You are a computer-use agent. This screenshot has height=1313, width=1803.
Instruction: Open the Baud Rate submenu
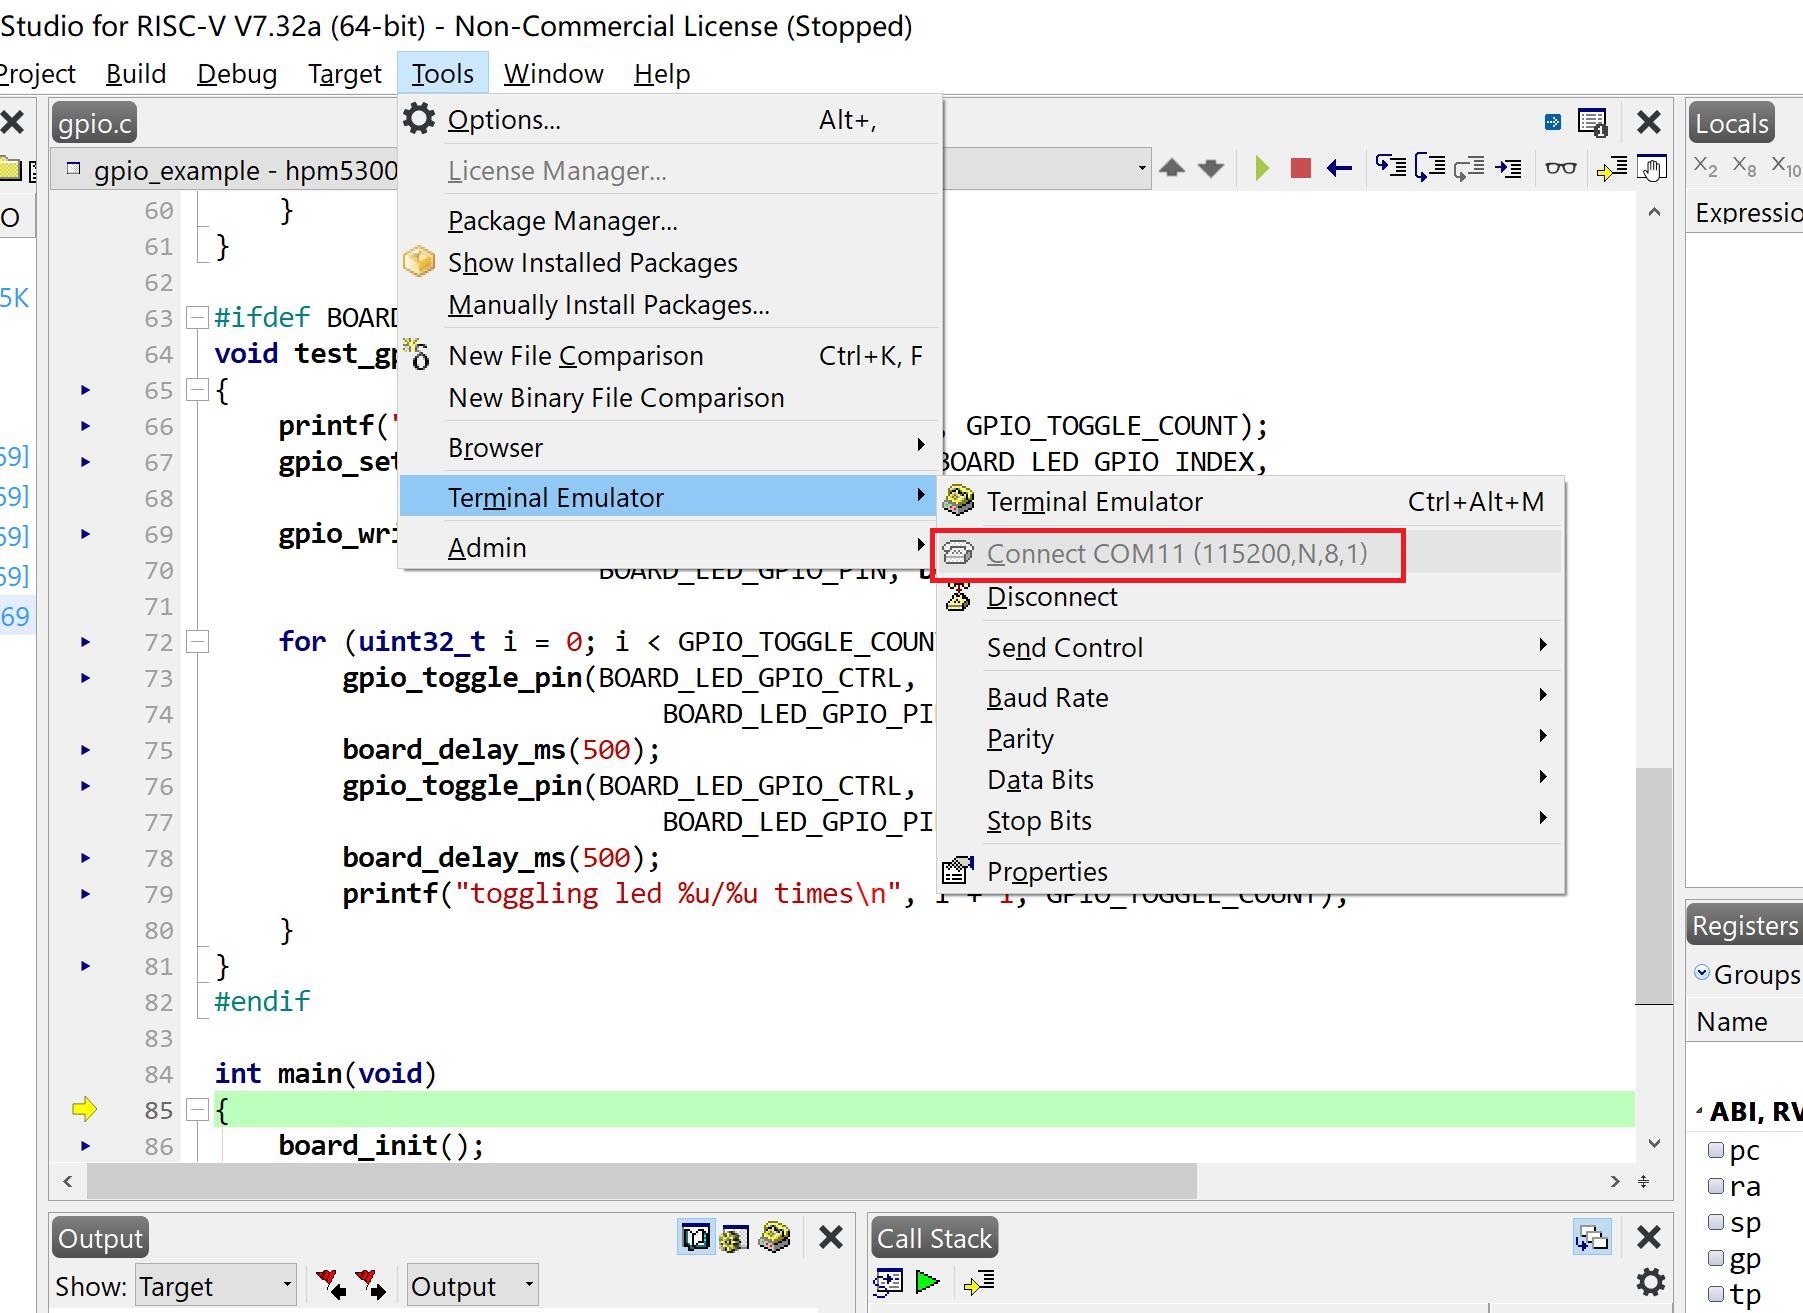(1250, 697)
